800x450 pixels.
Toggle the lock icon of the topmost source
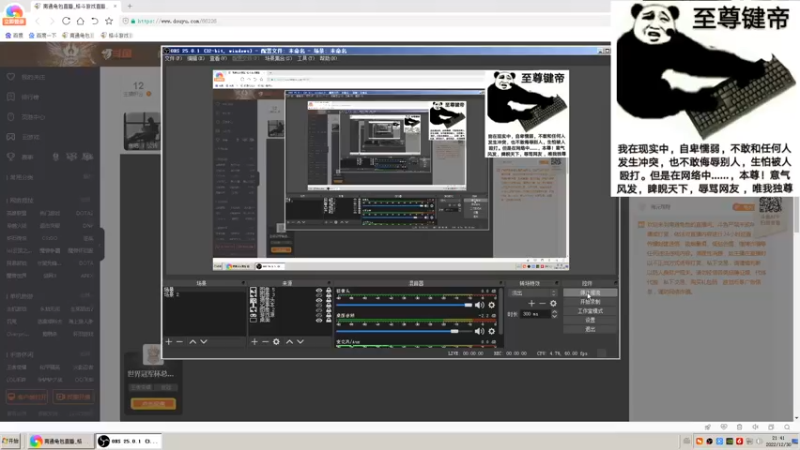pyautogui.click(x=328, y=290)
